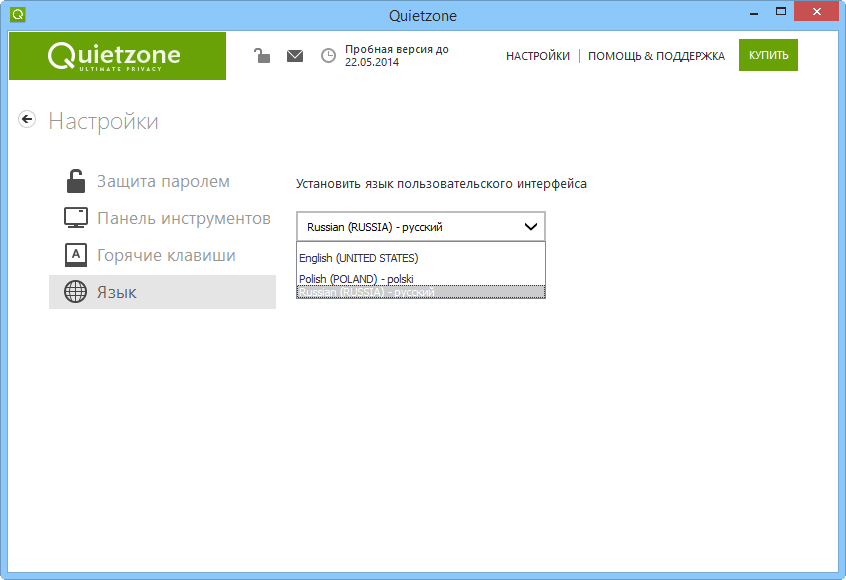Open НАСТРОЙКИ in the top navigation
The width and height of the screenshot is (846, 580).
[x=538, y=56]
